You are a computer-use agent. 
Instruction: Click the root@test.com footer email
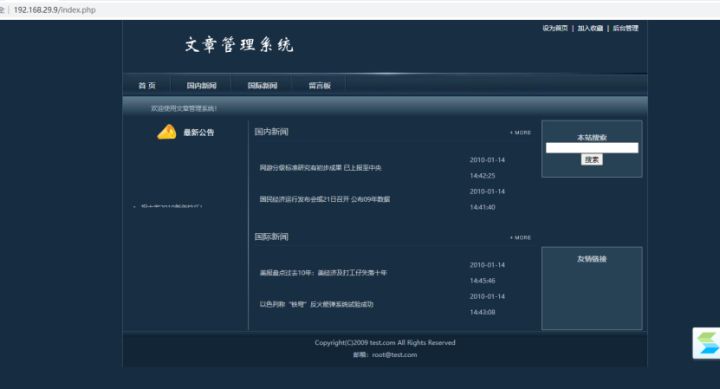(x=394, y=355)
